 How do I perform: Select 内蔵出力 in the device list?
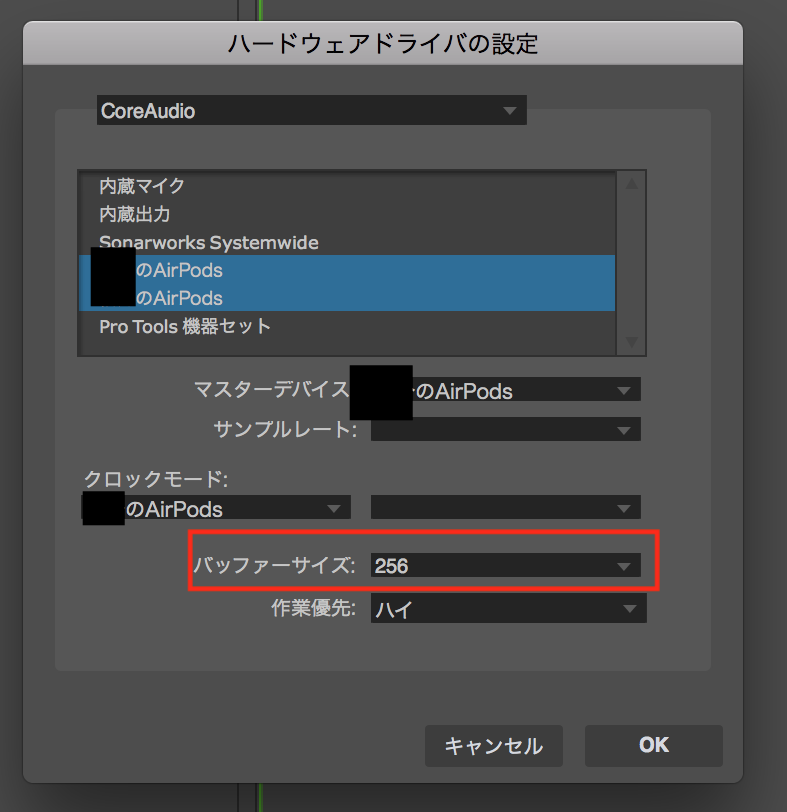tap(134, 214)
